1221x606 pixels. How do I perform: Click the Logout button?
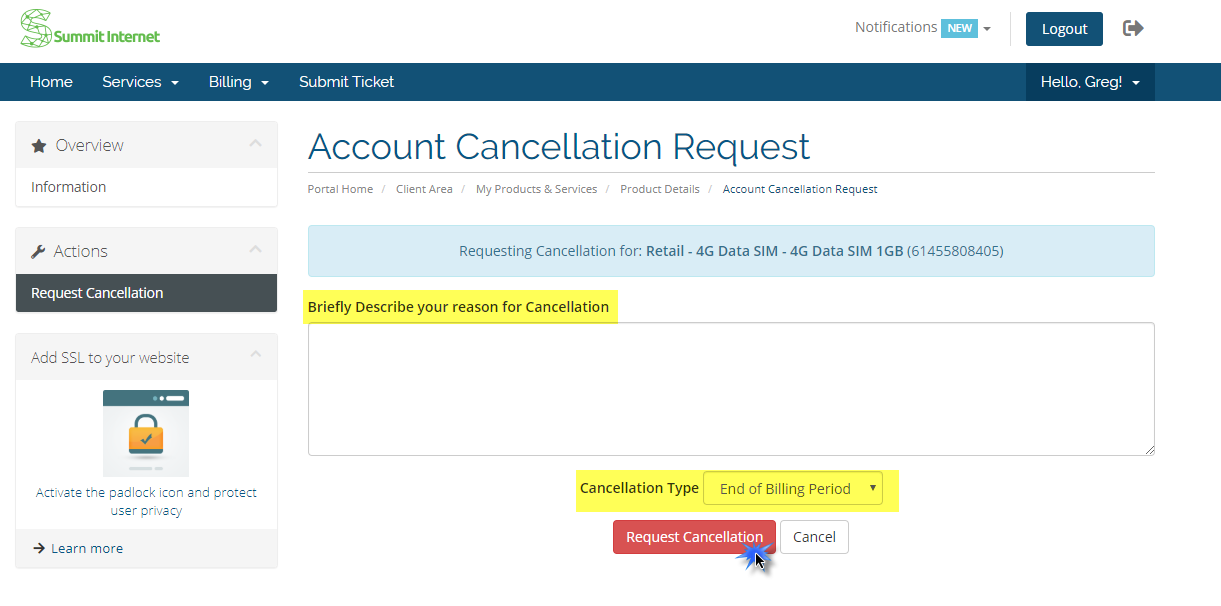pyautogui.click(x=1064, y=29)
